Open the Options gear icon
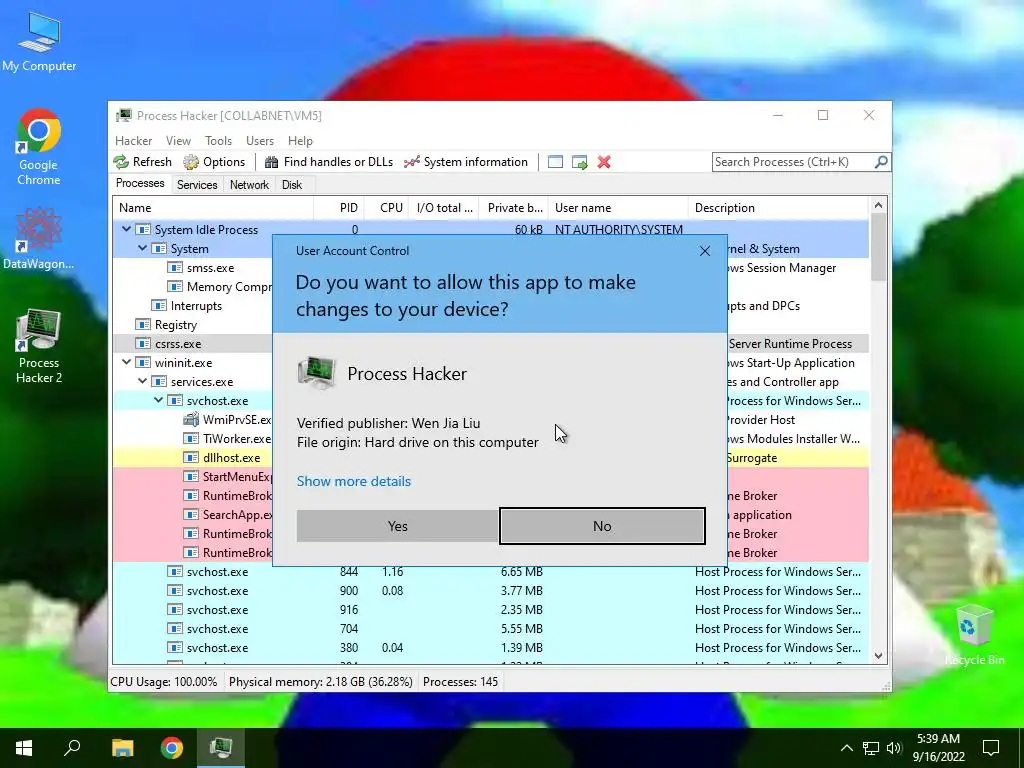The height and width of the screenshot is (768, 1024). [191, 162]
